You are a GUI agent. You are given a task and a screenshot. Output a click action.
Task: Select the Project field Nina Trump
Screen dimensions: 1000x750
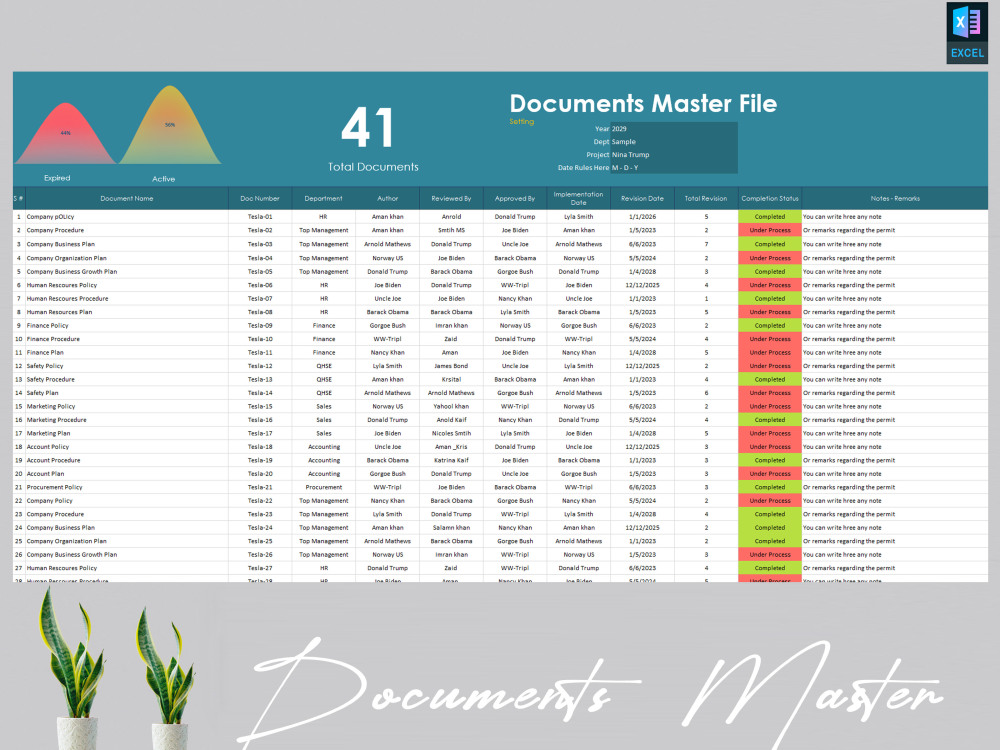coord(673,154)
